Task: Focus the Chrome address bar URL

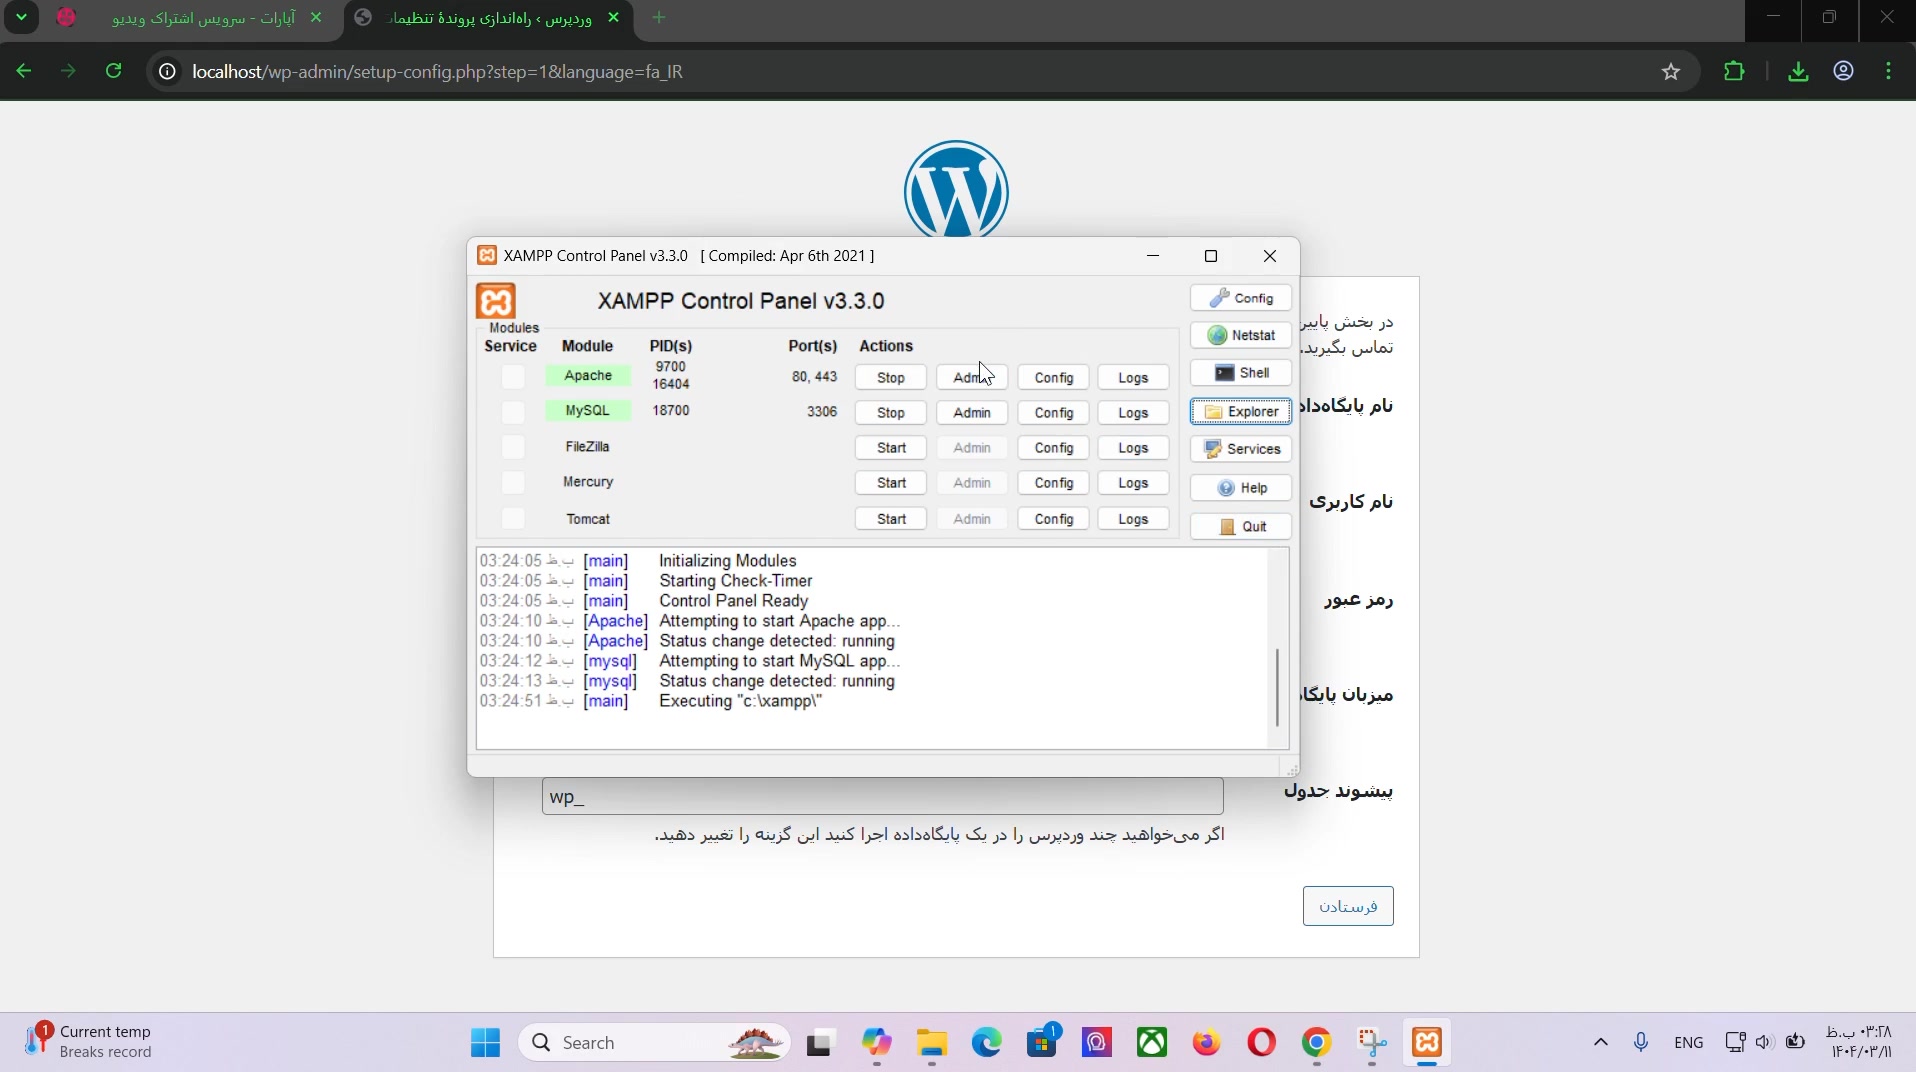Action: click(x=437, y=72)
